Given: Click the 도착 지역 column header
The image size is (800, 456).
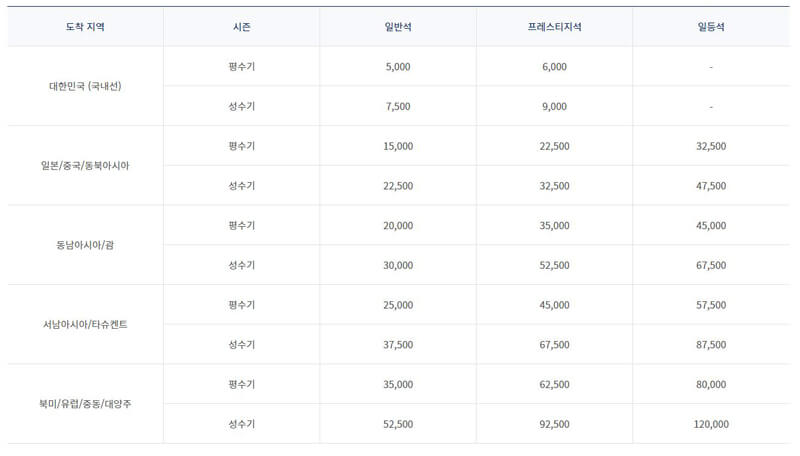Looking at the screenshot, I should (x=85, y=27).
